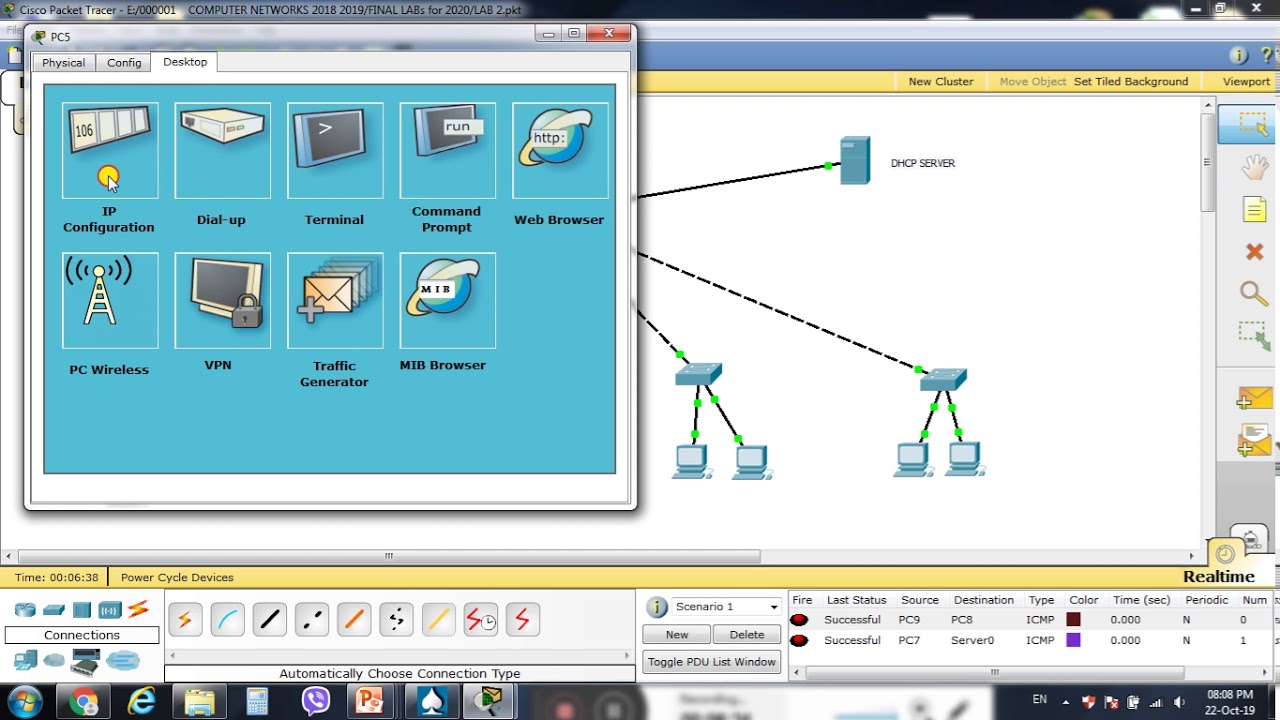Add a Complex PDU envelope

click(1254, 440)
